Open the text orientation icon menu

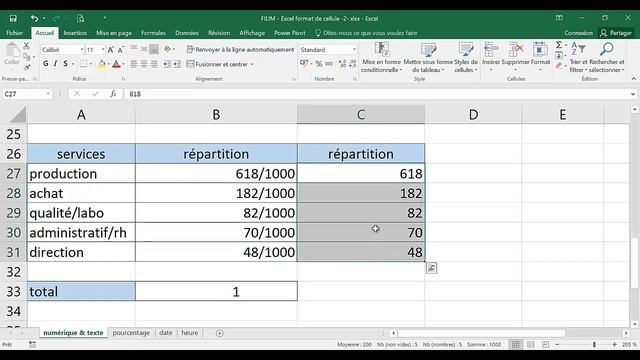coord(168,49)
